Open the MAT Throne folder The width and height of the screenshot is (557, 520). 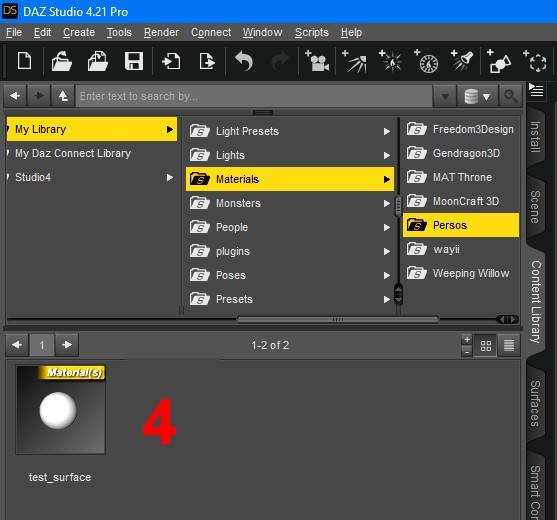(x=461, y=177)
